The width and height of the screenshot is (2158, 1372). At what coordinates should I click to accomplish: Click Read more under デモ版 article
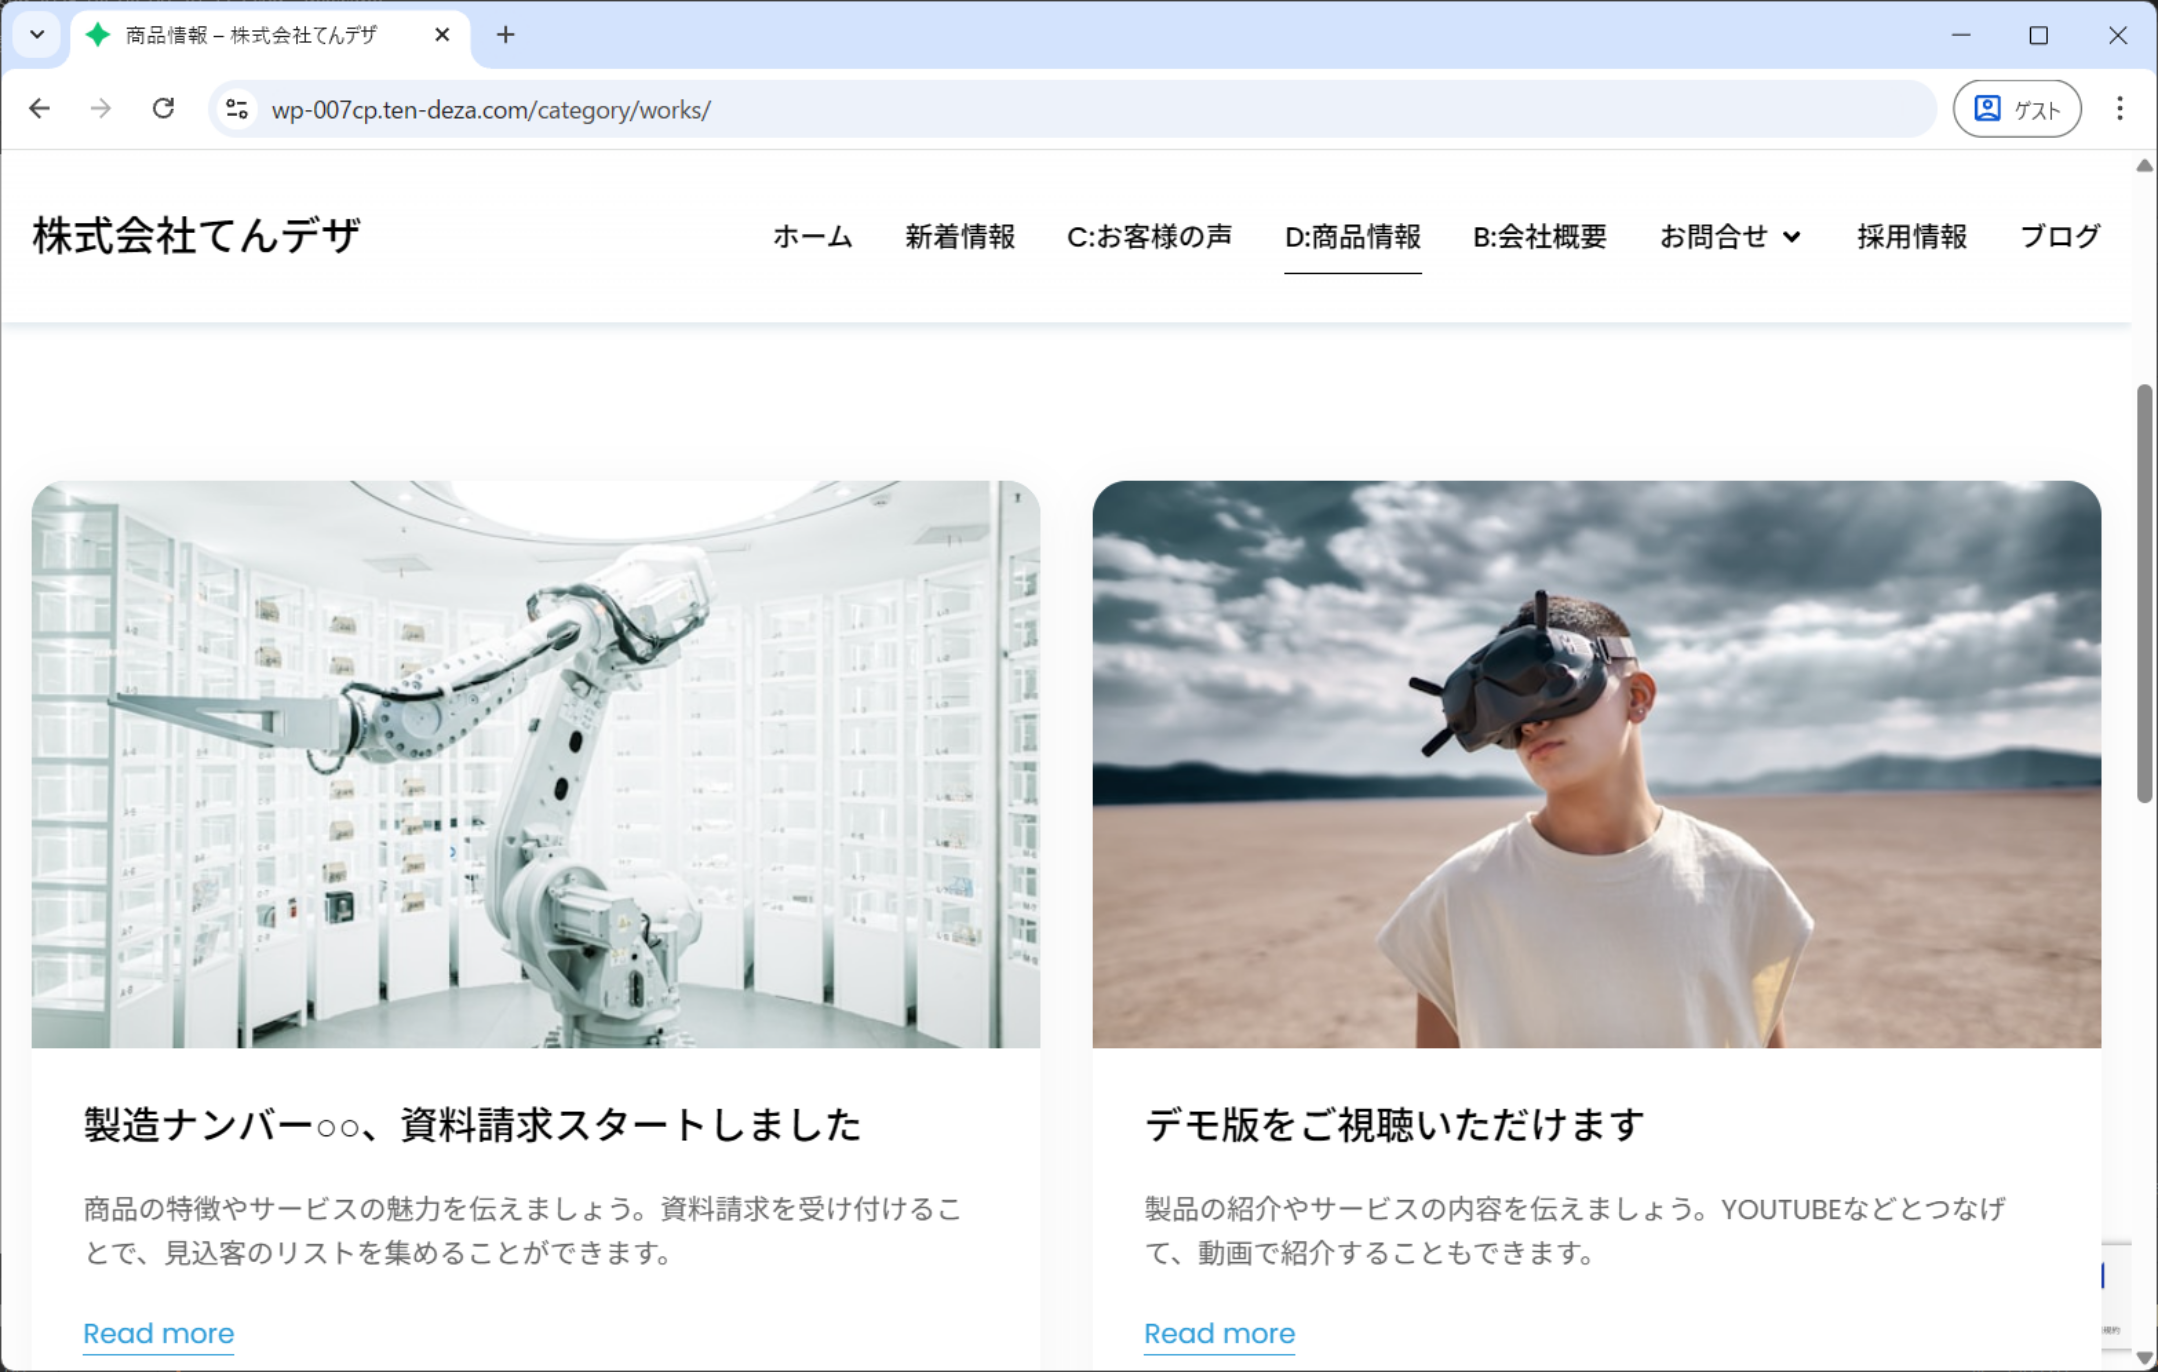coord(1219,1333)
